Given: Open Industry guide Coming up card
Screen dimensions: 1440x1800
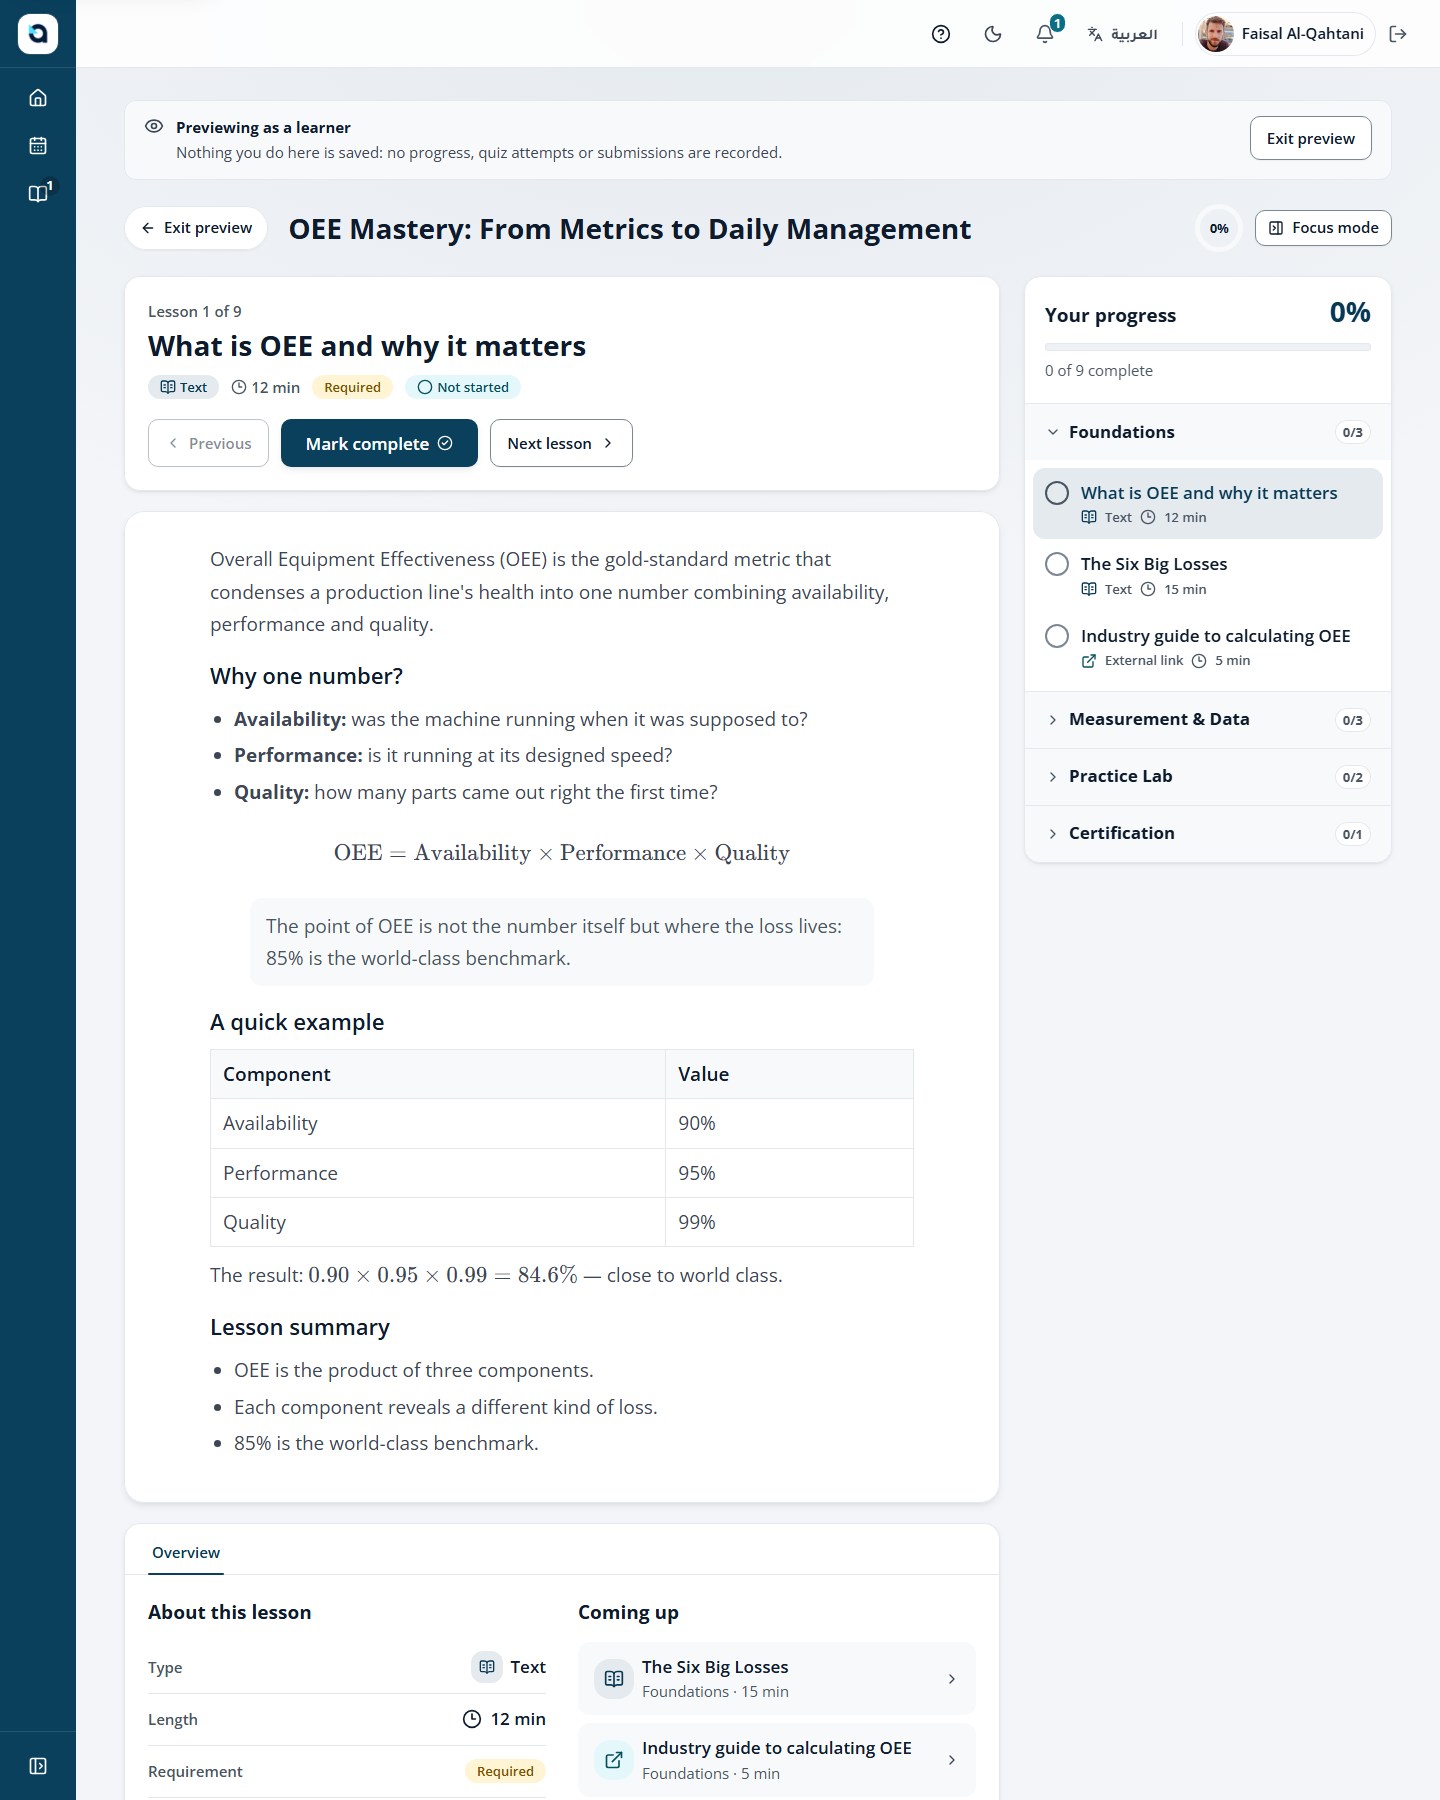Looking at the screenshot, I should click(x=776, y=1760).
